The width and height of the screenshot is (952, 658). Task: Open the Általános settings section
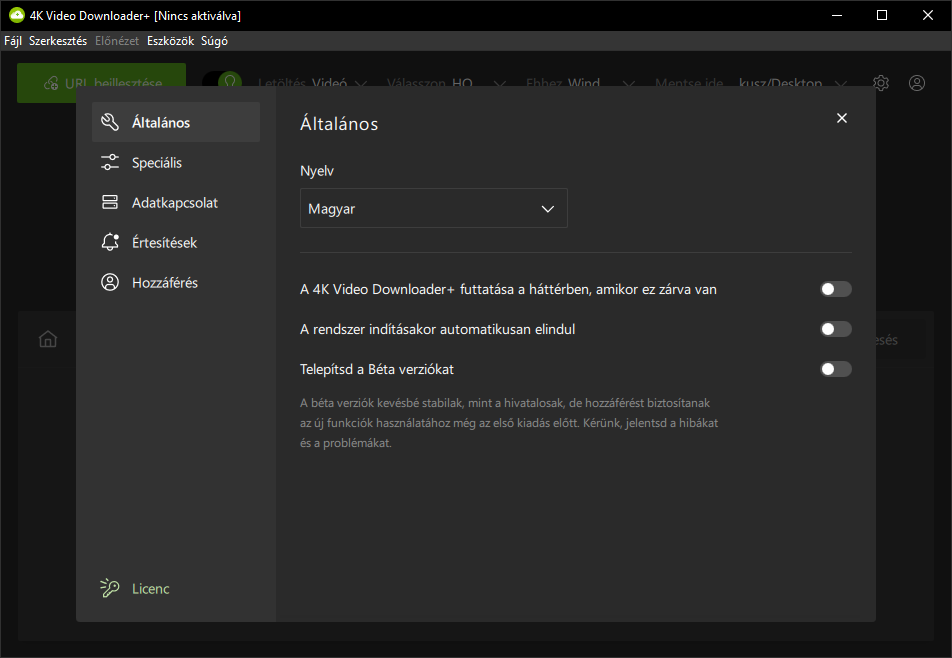[x=175, y=122]
